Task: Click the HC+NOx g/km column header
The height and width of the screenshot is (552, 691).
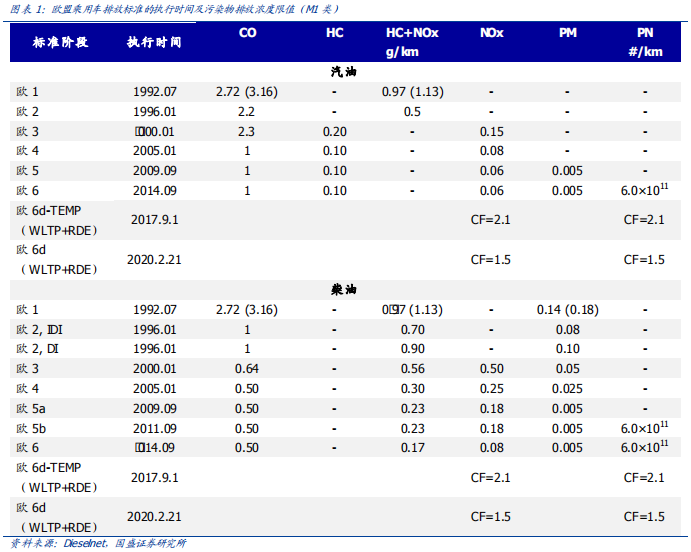Action: click(412, 42)
